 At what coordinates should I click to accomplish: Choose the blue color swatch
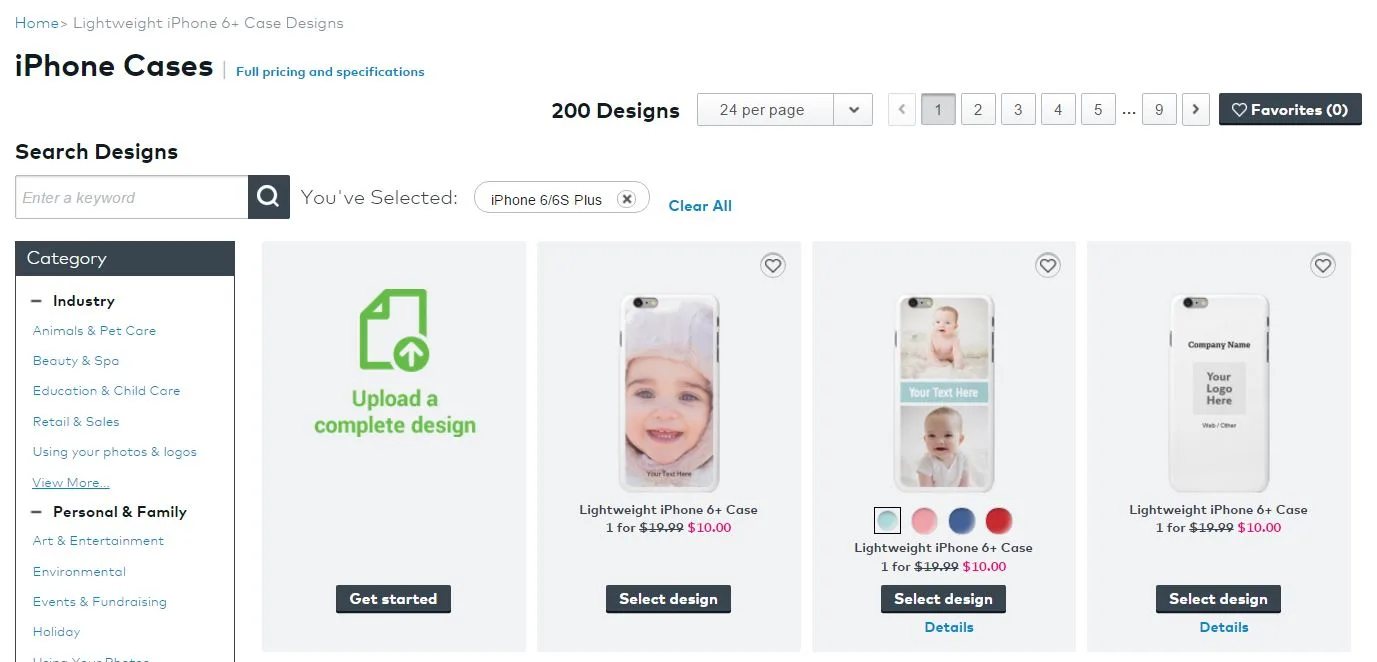coord(961,520)
